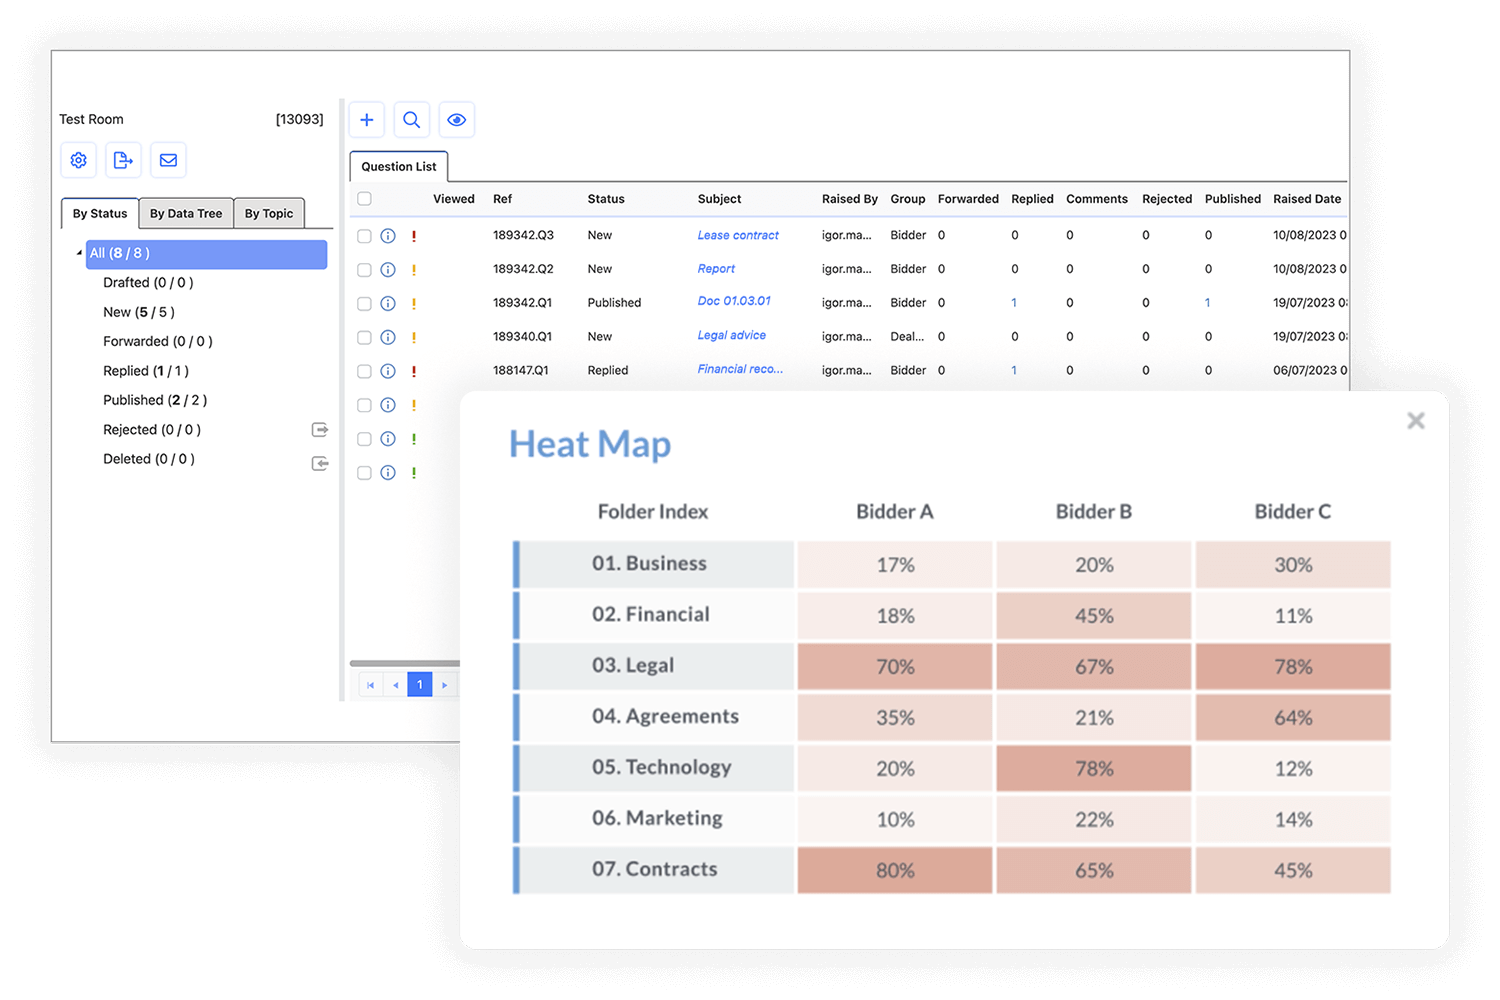Toggle the eye view icon in toolbar

tap(457, 120)
